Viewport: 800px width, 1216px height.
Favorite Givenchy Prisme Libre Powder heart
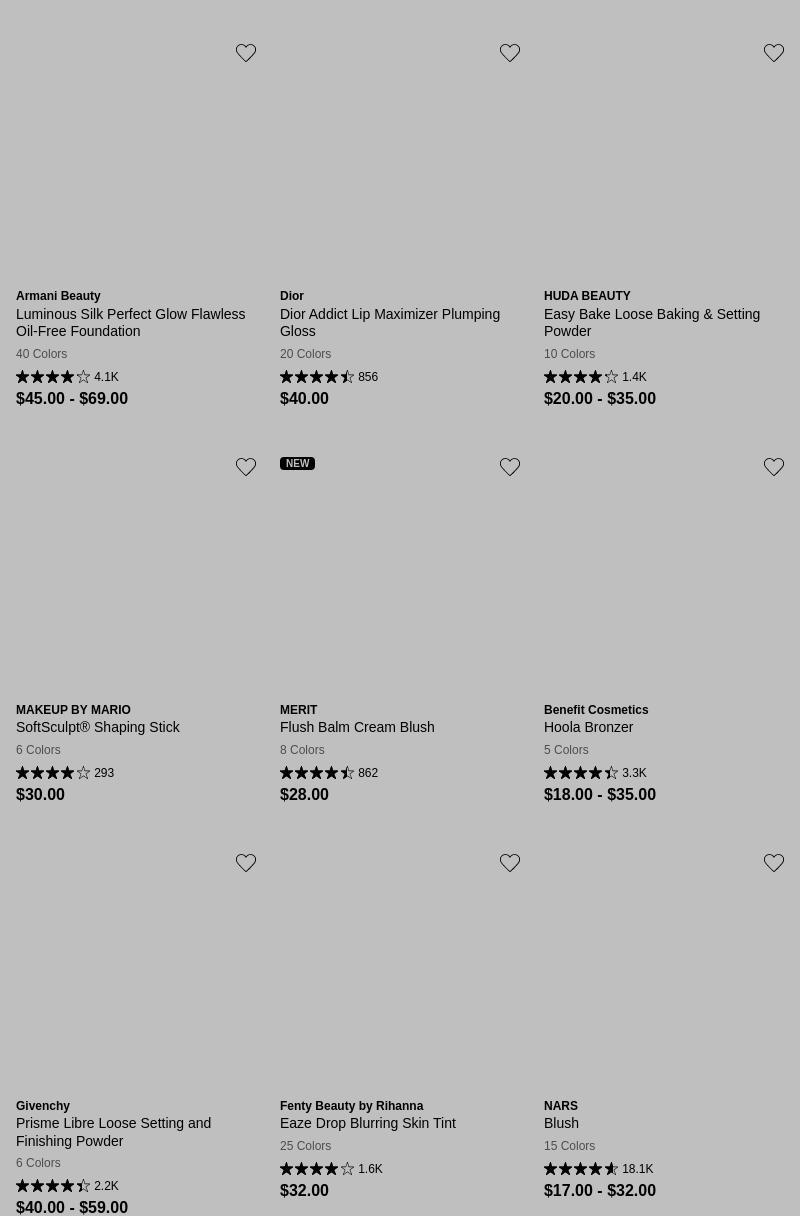point(246,863)
